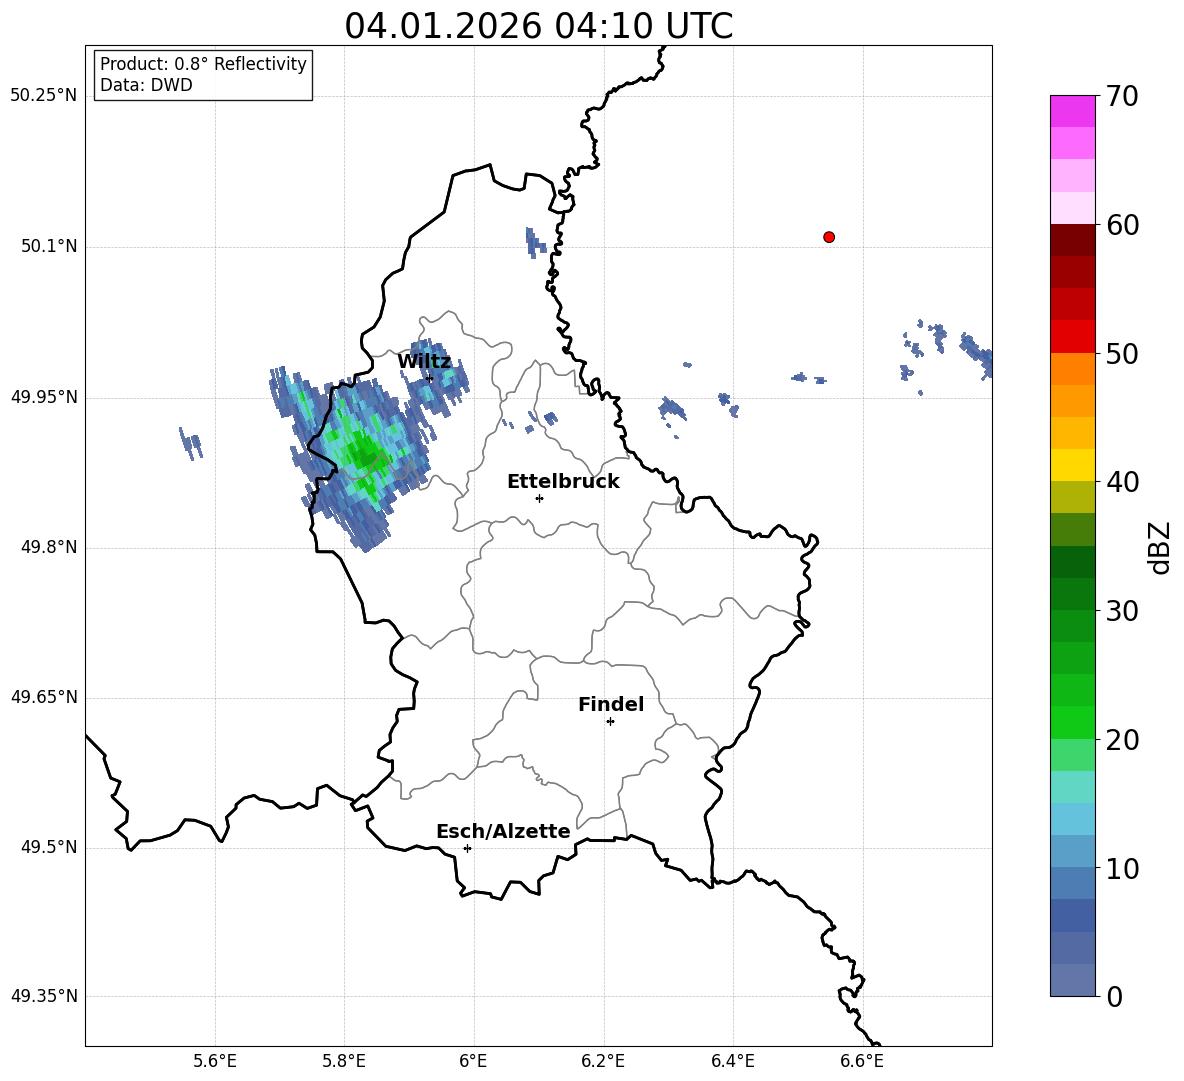The image size is (1184, 1081).
Task: Click the Data: DWD text
Action: [x=146, y=85]
